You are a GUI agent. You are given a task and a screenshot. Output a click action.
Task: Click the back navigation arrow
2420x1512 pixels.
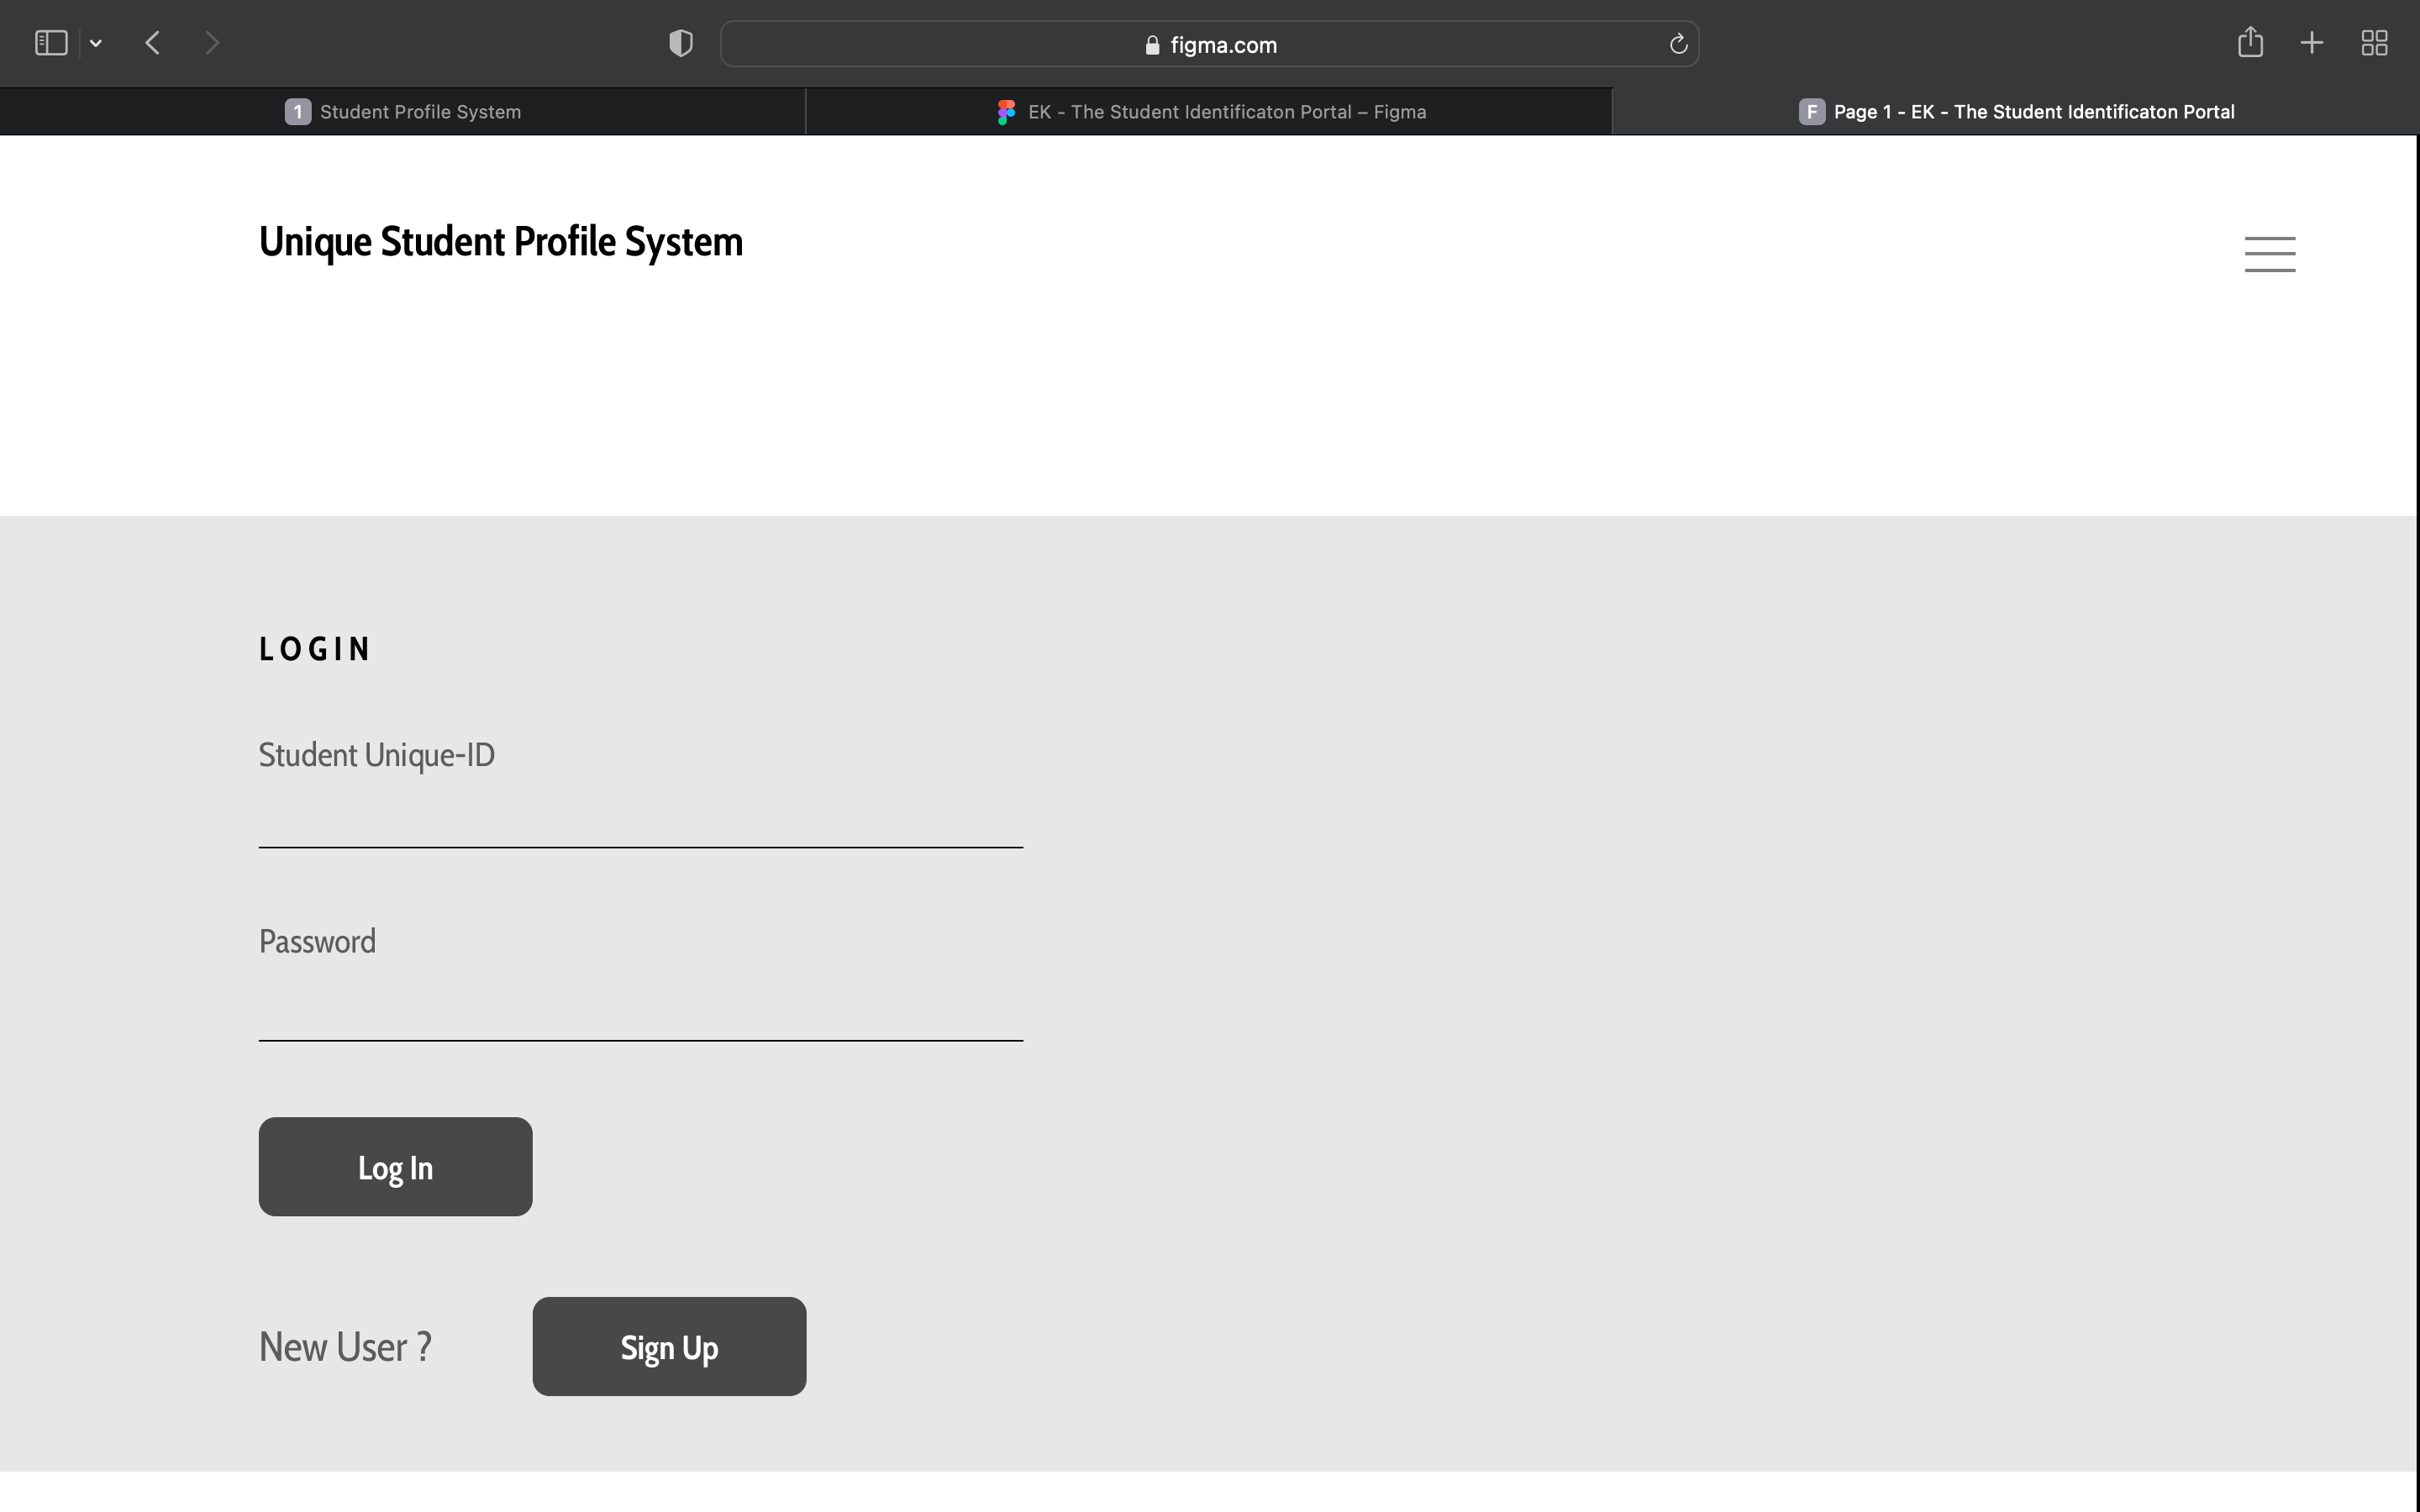(153, 43)
